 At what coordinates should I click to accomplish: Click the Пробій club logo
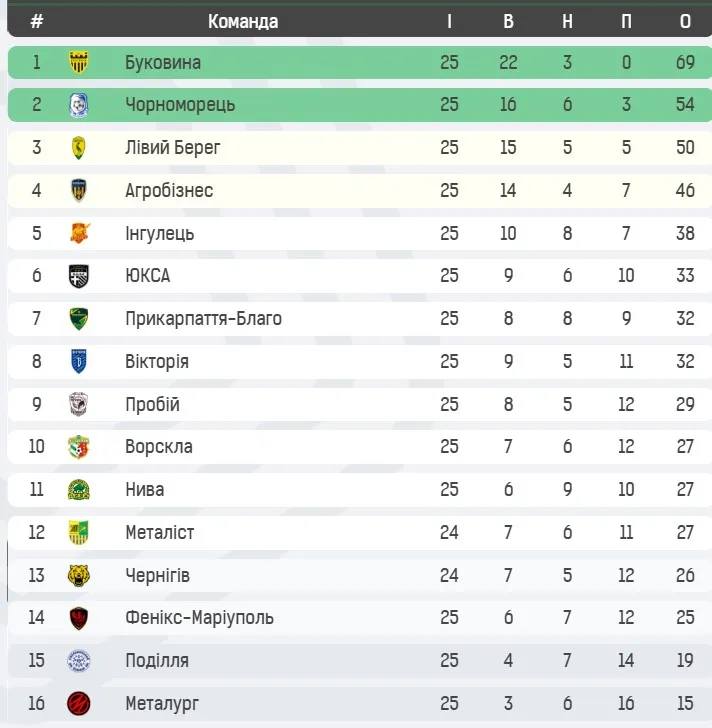78,404
